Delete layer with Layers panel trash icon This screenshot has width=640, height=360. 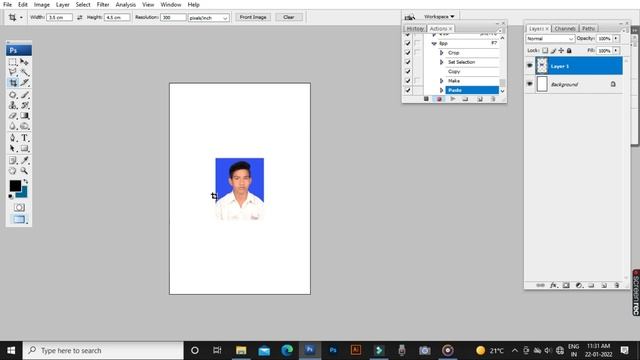pos(616,285)
